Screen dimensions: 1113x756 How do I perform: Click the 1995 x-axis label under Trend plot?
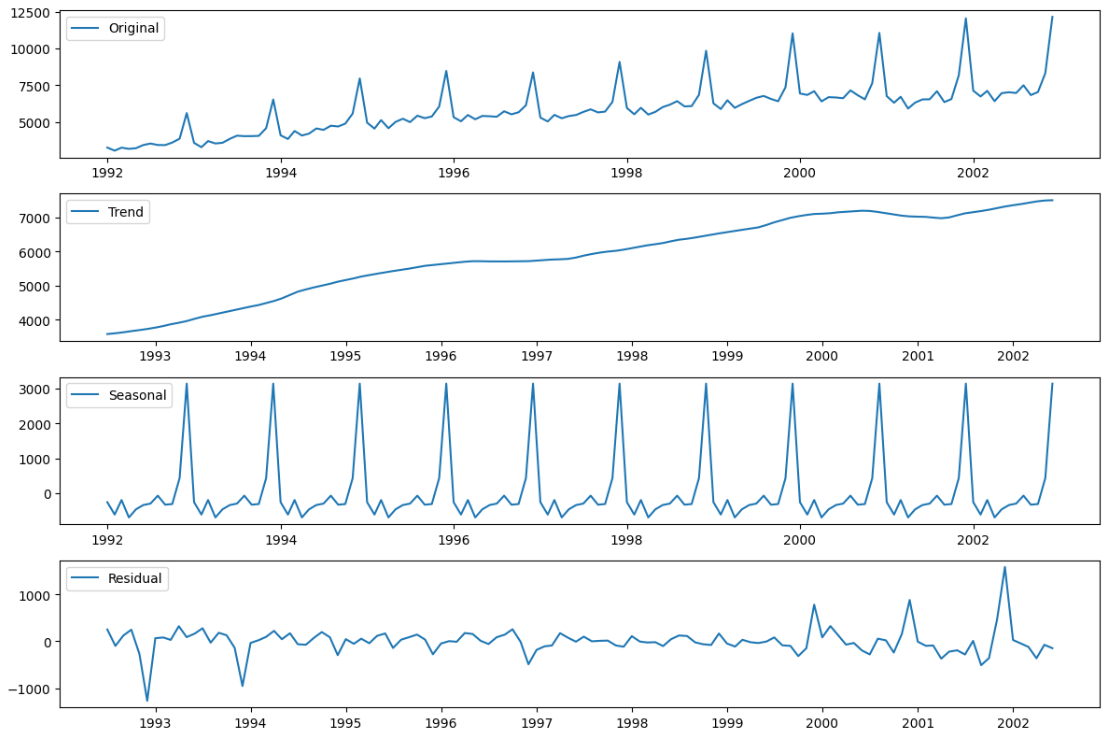click(346, 356)
